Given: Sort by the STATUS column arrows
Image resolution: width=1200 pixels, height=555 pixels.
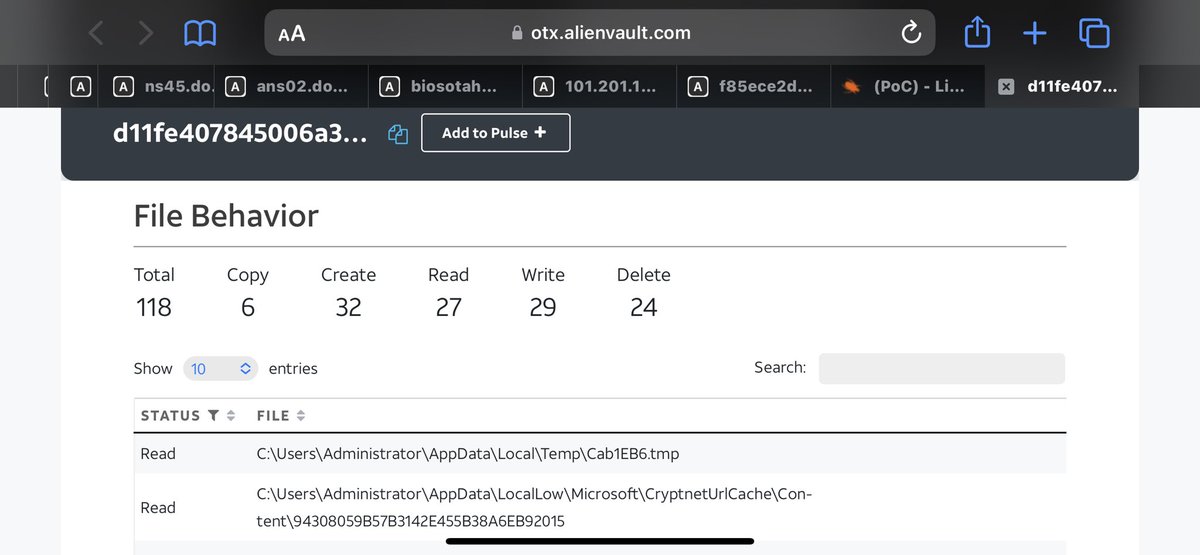Looking at the screenshot, I should (x=231, y=415).
